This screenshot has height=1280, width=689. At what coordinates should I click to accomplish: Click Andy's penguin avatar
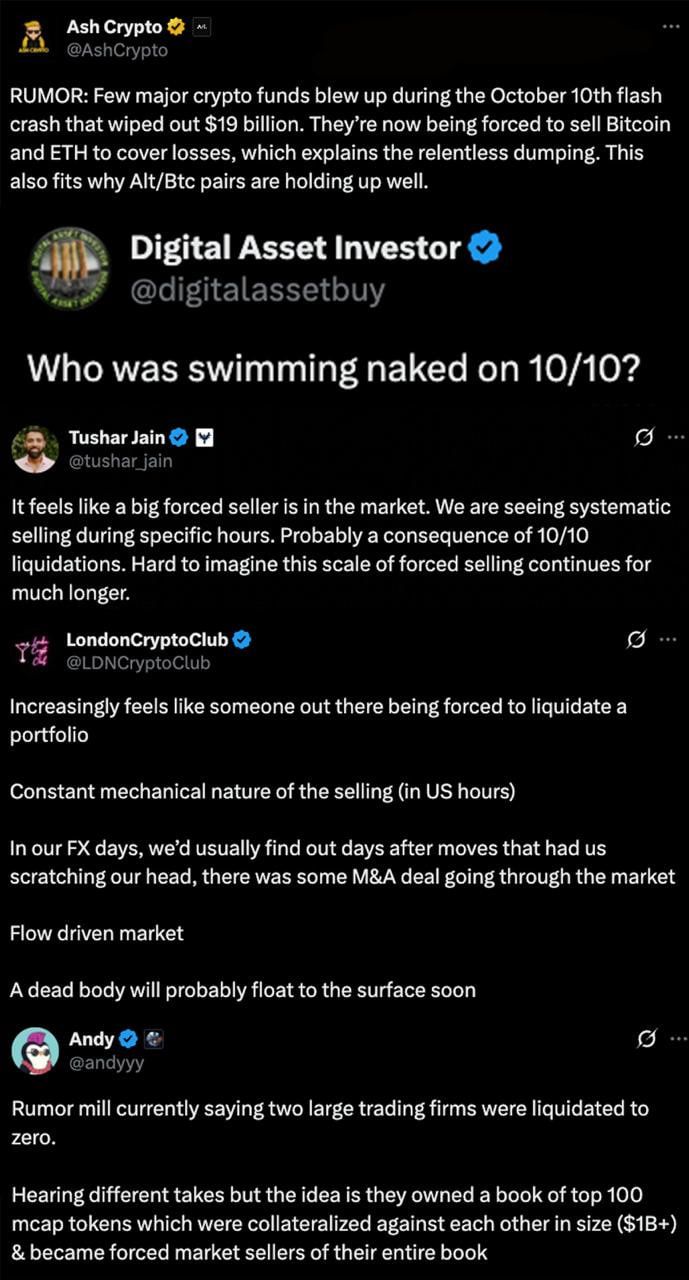pos(35,1049)
